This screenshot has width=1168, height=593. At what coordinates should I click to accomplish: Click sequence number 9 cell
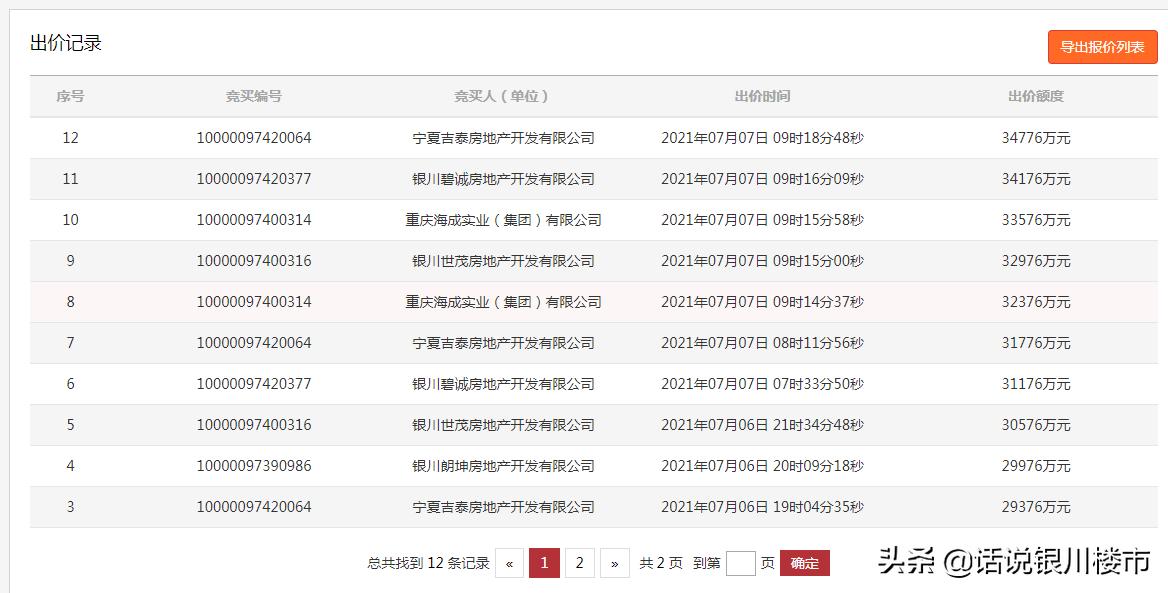pyautogui.click(x=70, y=261)
